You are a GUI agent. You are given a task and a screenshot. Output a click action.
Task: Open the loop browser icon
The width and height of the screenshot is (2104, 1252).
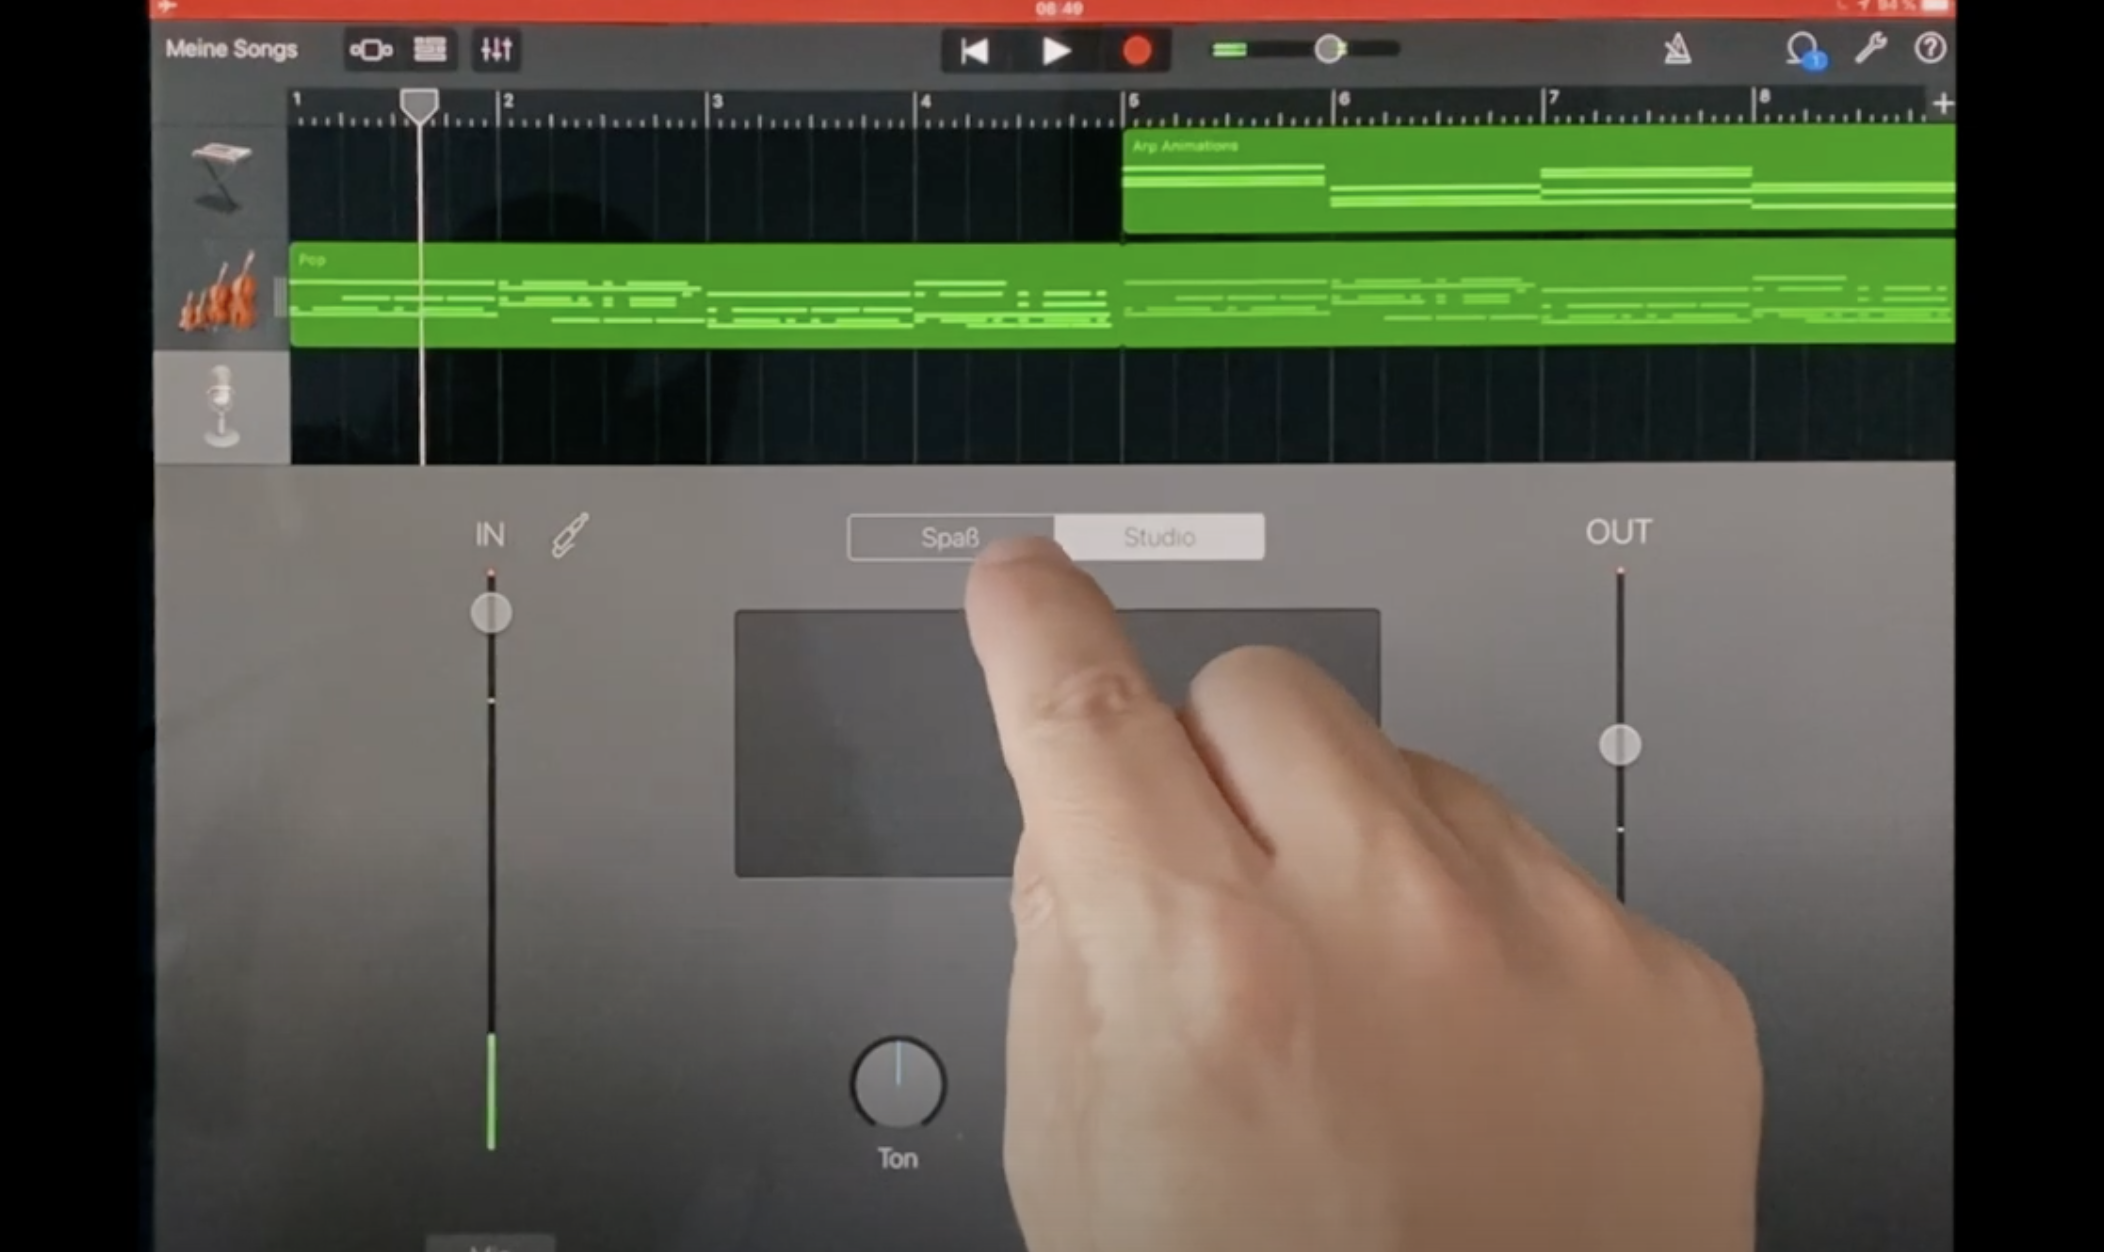tap(1802, 49)
